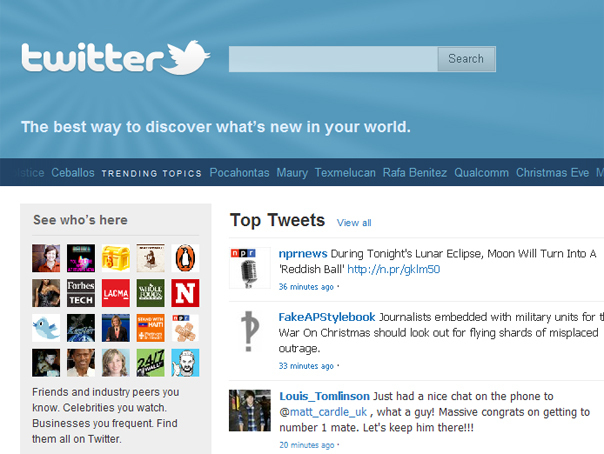The width and height of the screenshot is (604, 454).
Task: Open the 20 minutes ago timestamp
Action: [x=307, y=445]
